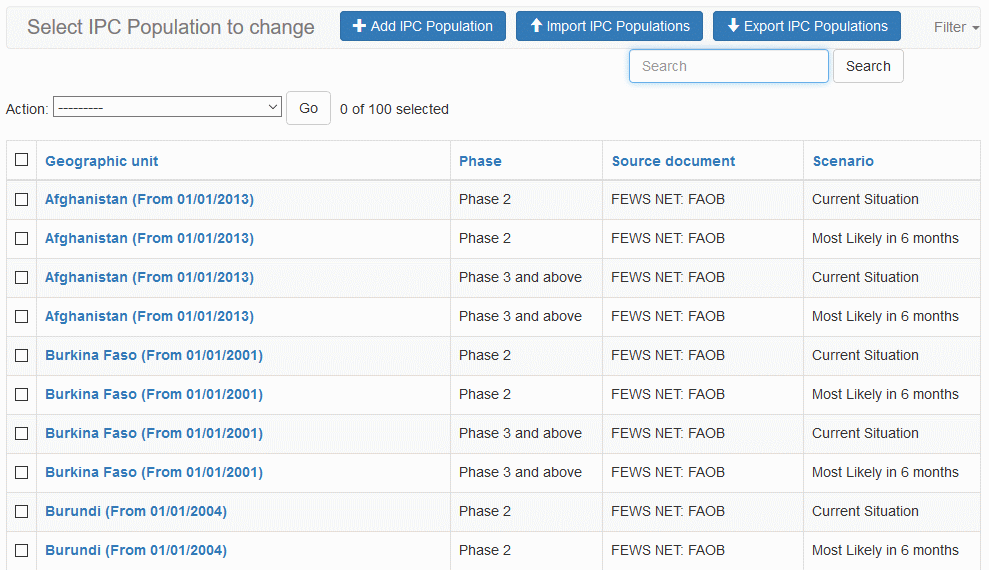
Task: Click the plus icon on Add IPC Population
Action: click(360, 27)
